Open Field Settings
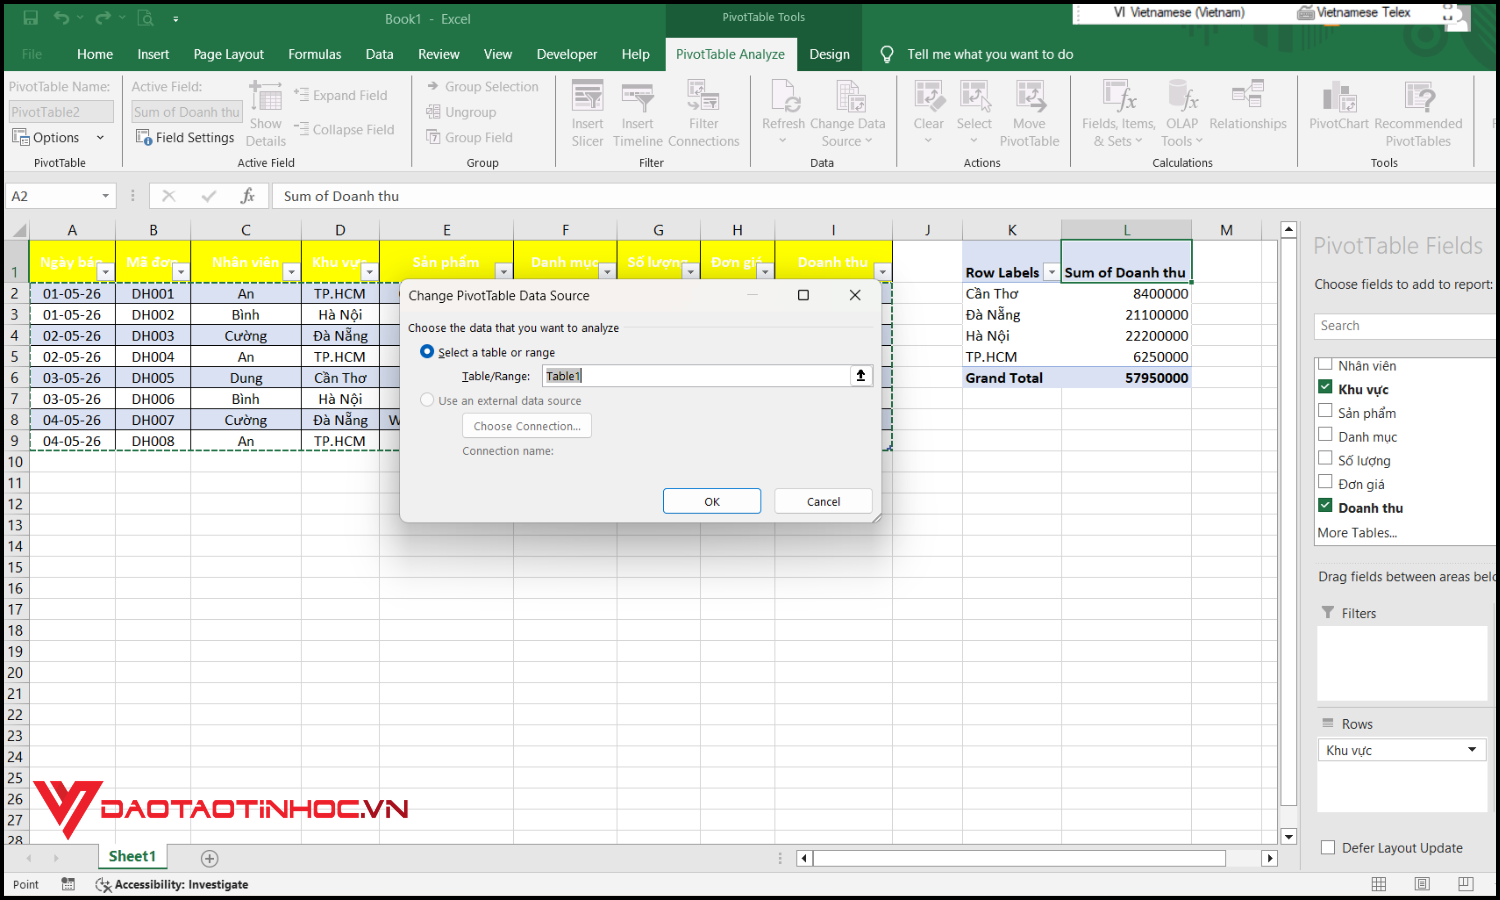1500x900 pixels. coord(185,137)
